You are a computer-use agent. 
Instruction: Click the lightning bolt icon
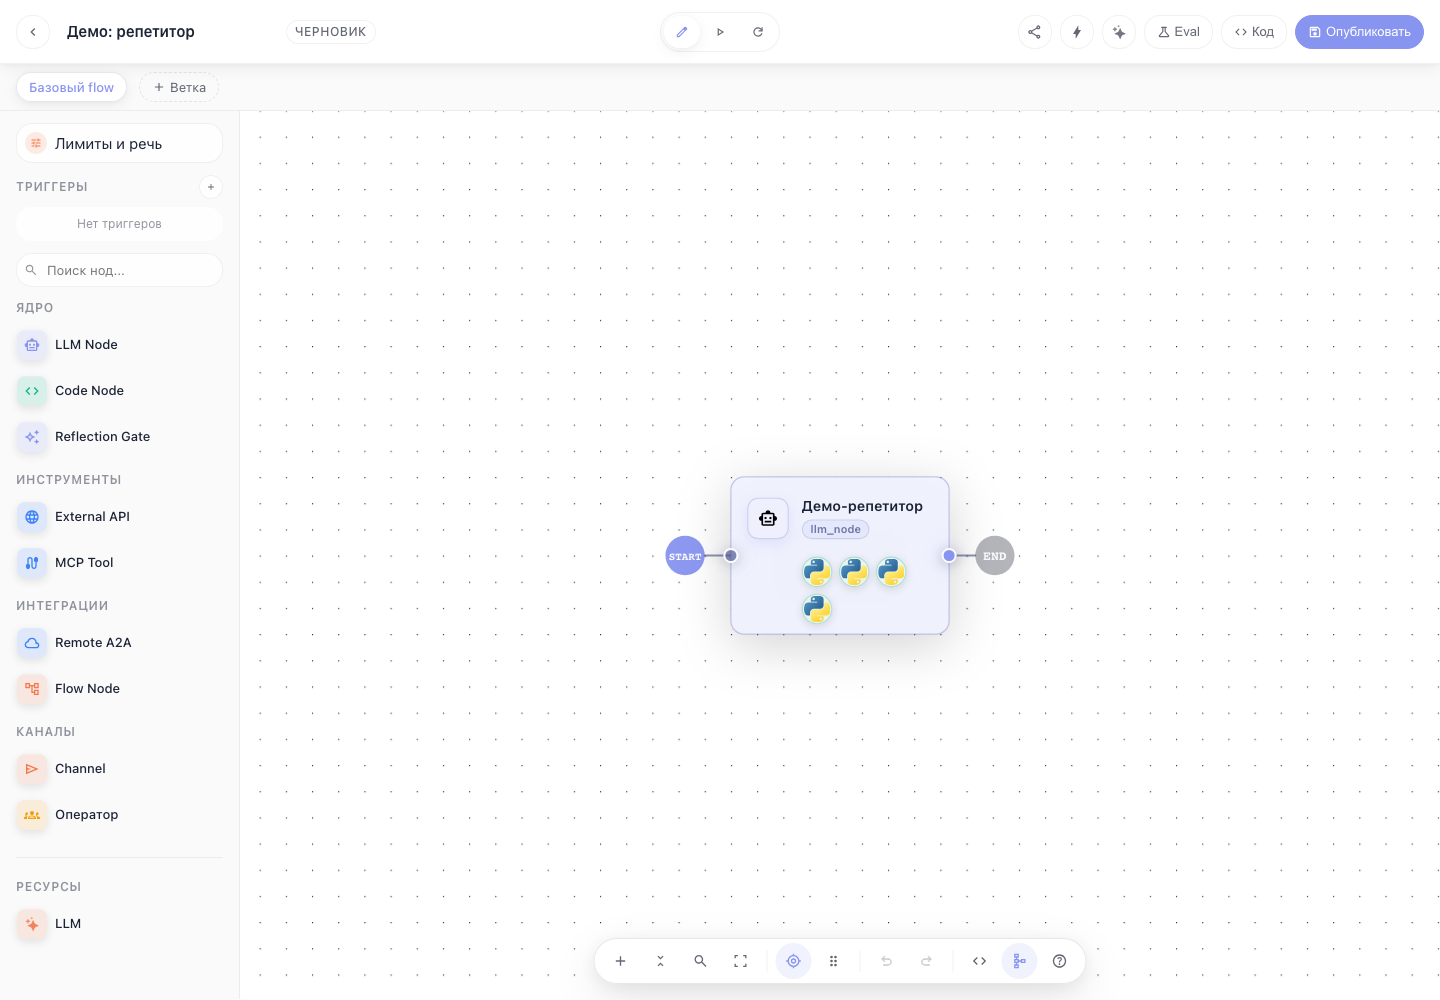1077,32
